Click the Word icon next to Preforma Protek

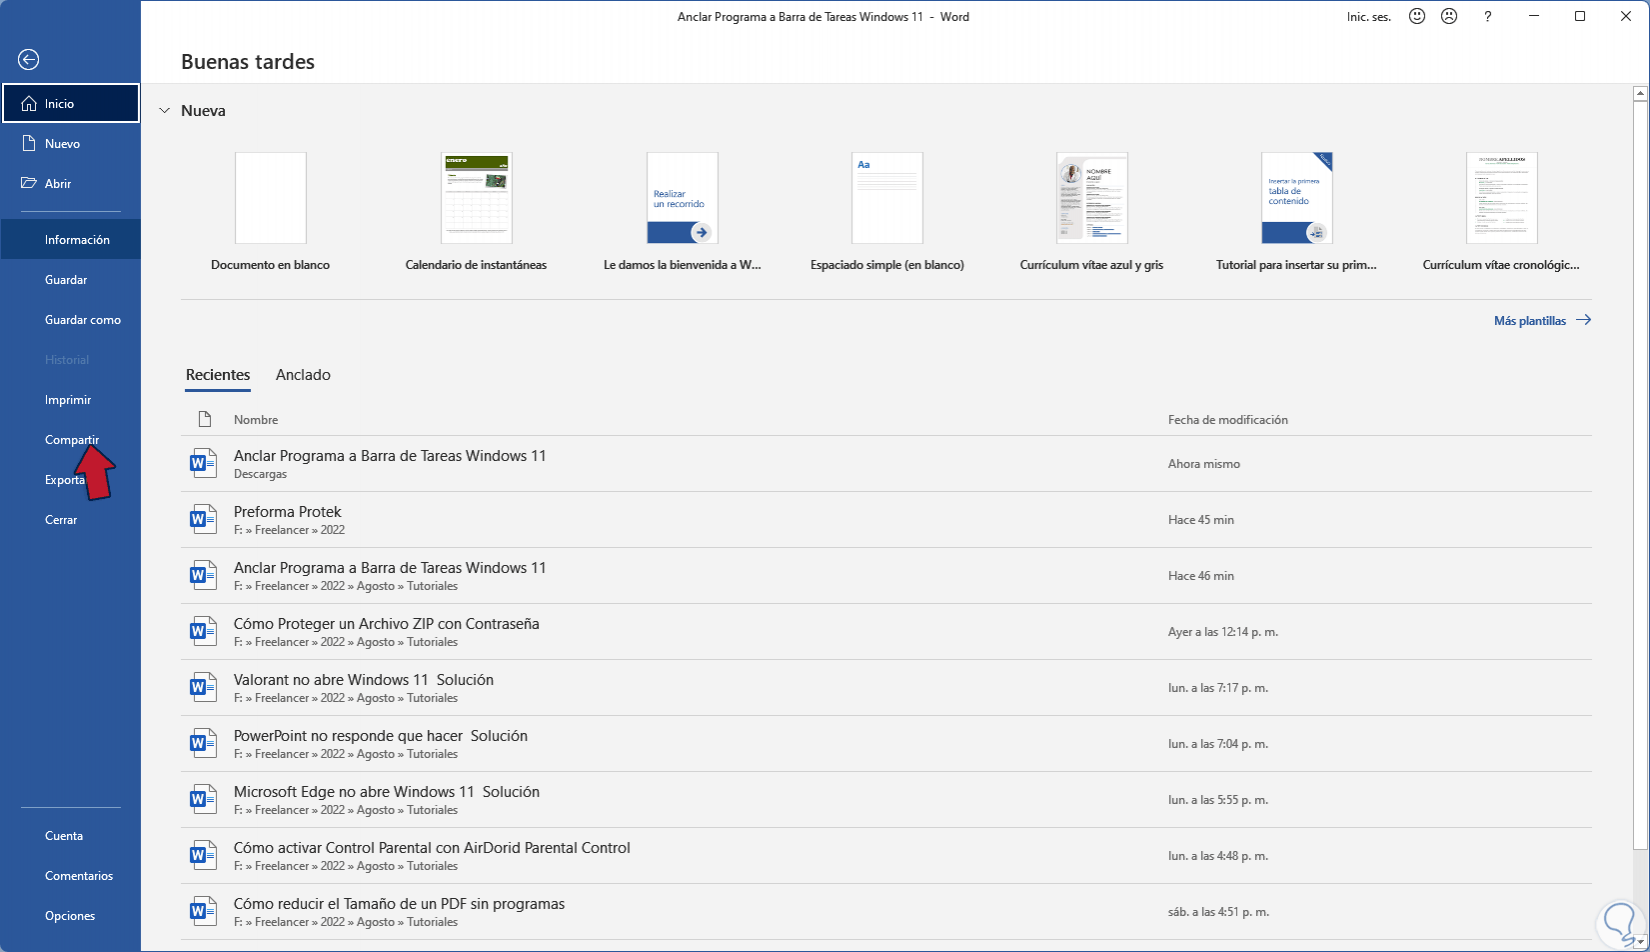tap(204, 519)
